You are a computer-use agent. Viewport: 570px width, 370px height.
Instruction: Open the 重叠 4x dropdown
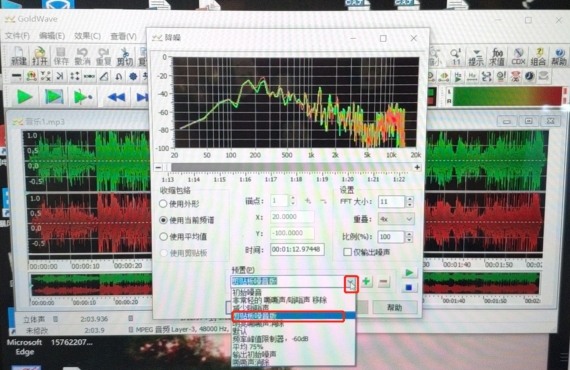[396, 219]
